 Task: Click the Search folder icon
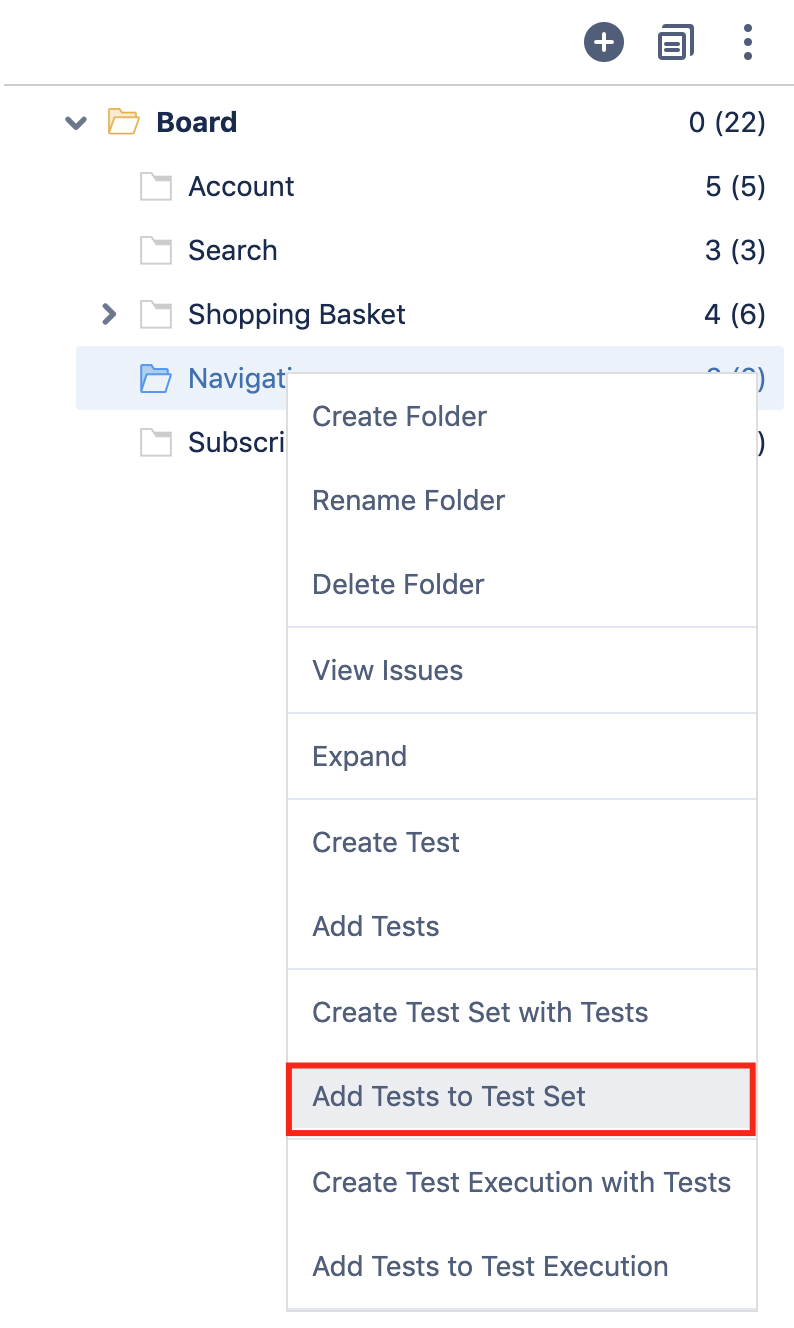(x=156, y=251)
